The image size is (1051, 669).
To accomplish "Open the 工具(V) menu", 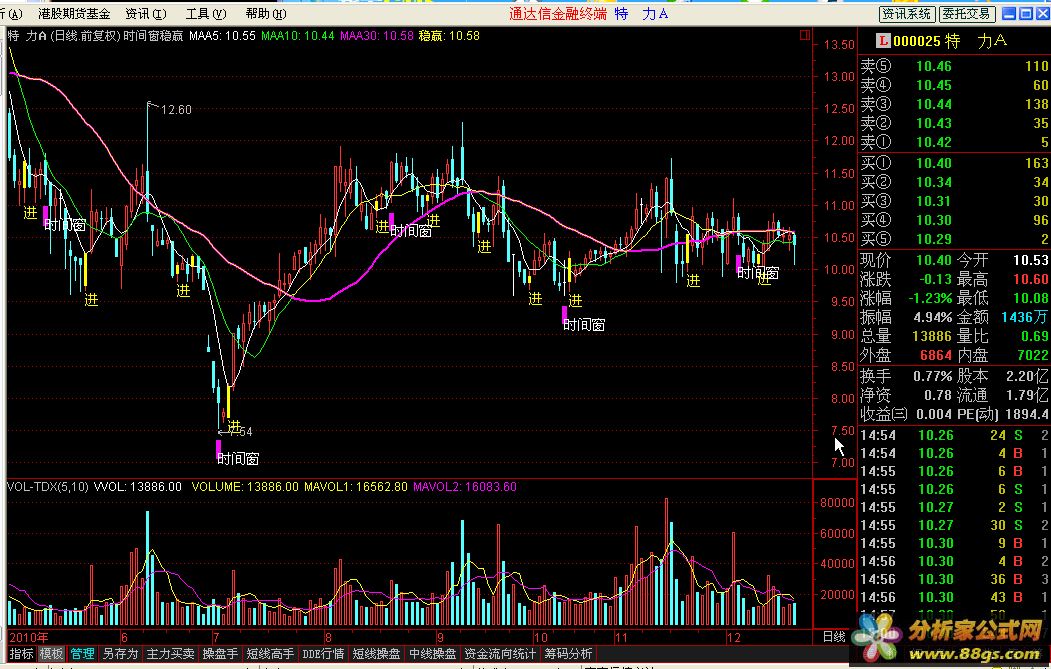I will [x=206, y=13].
